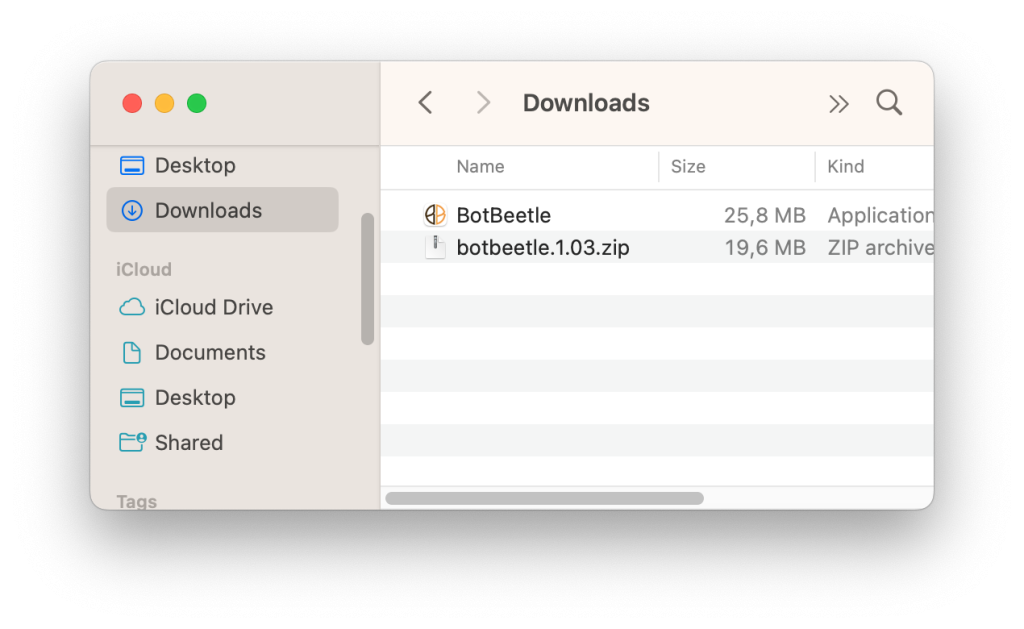1024x629 pixels.
Task: Sort files by the Size column
Action: coord(688,167)
